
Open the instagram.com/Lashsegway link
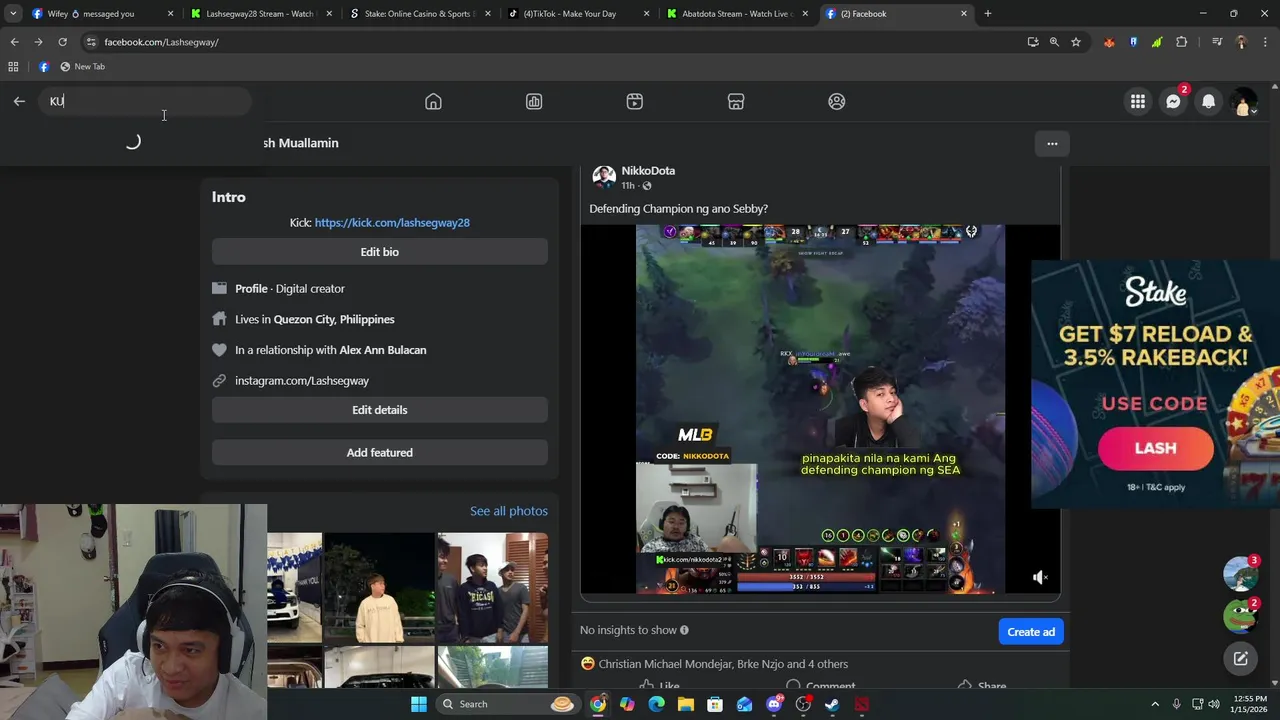coord(302,380)
